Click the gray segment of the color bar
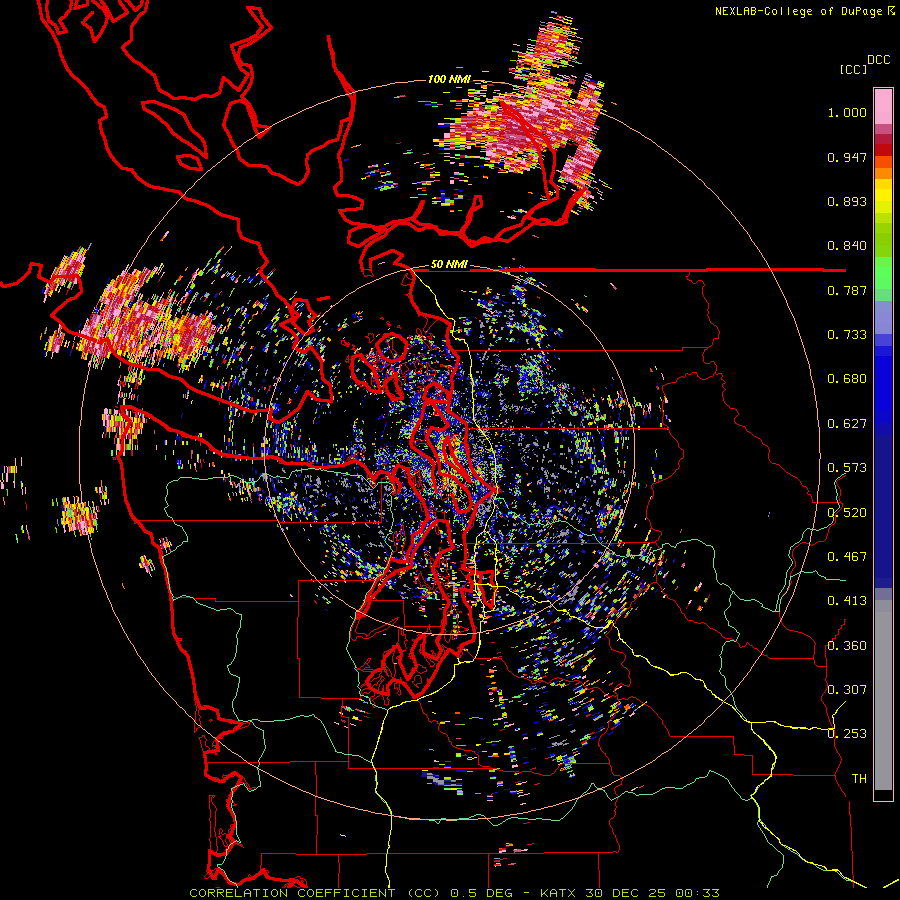 883,695
